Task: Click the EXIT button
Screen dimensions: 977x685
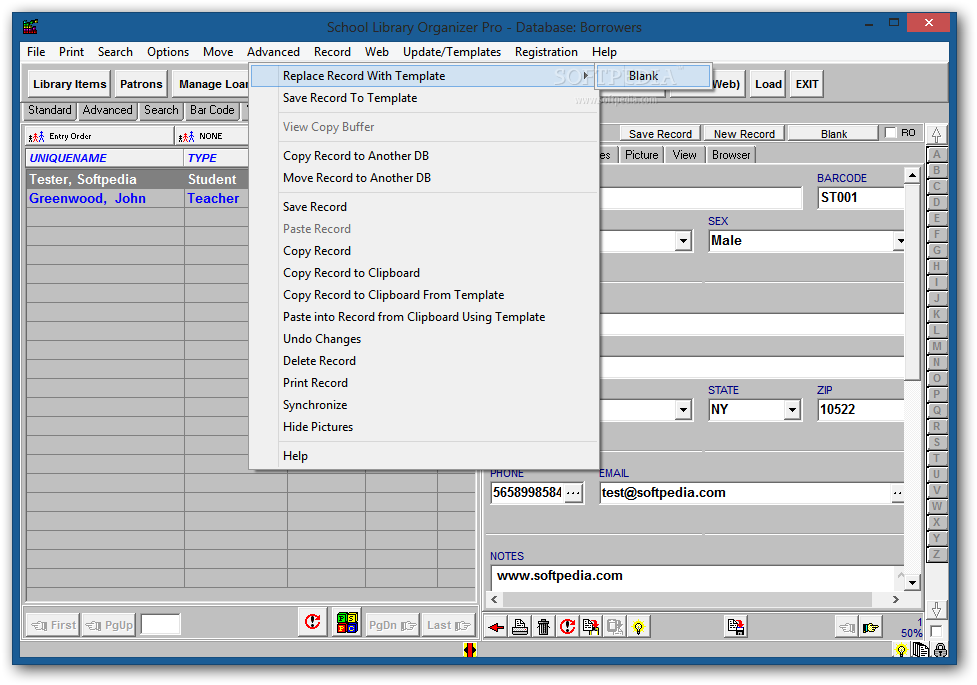Action: pos(807,84)
